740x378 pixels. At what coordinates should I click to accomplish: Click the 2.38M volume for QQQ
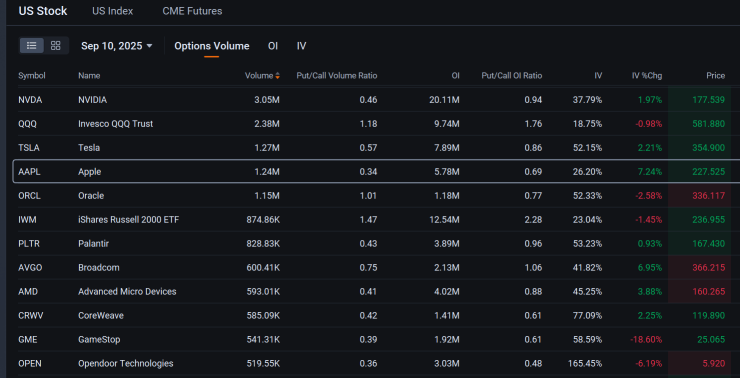tap(267, 124)
